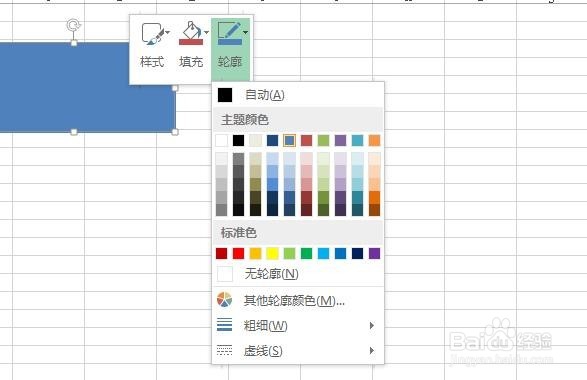Pick the darkest green shade in theme colors
This screenshot has width=587, height=380.
[323, 210]
